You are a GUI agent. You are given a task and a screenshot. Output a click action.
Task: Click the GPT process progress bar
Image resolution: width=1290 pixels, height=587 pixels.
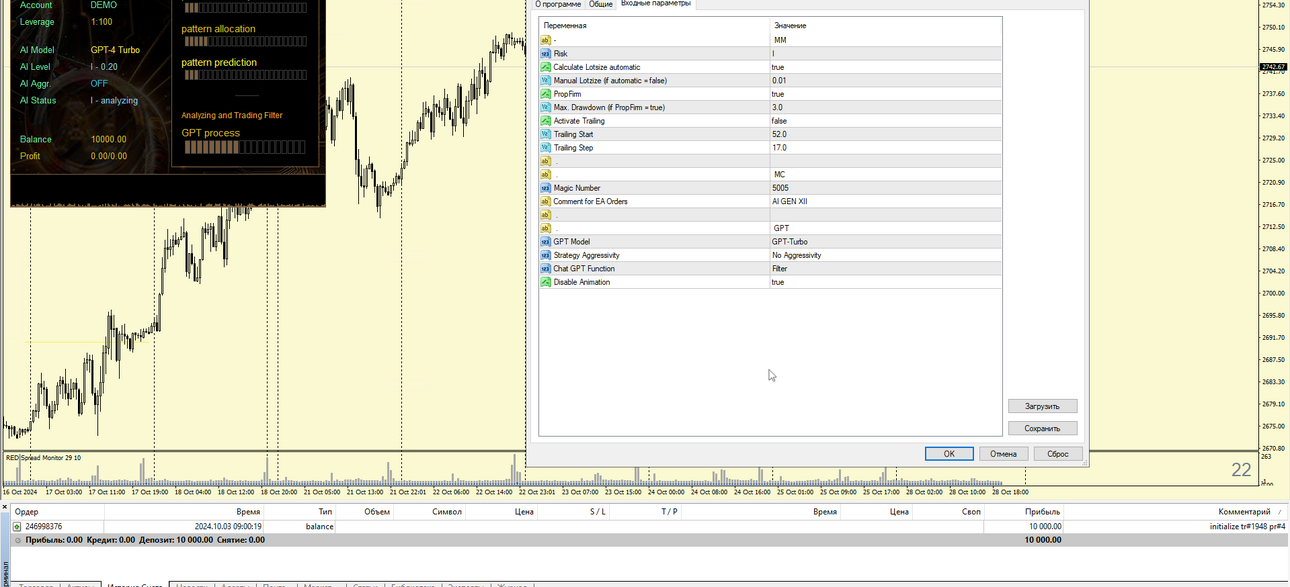click(x=245, y=147)
